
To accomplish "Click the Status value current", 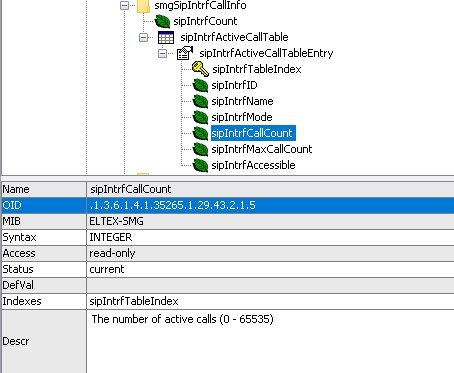I will (x=107, y=269).
